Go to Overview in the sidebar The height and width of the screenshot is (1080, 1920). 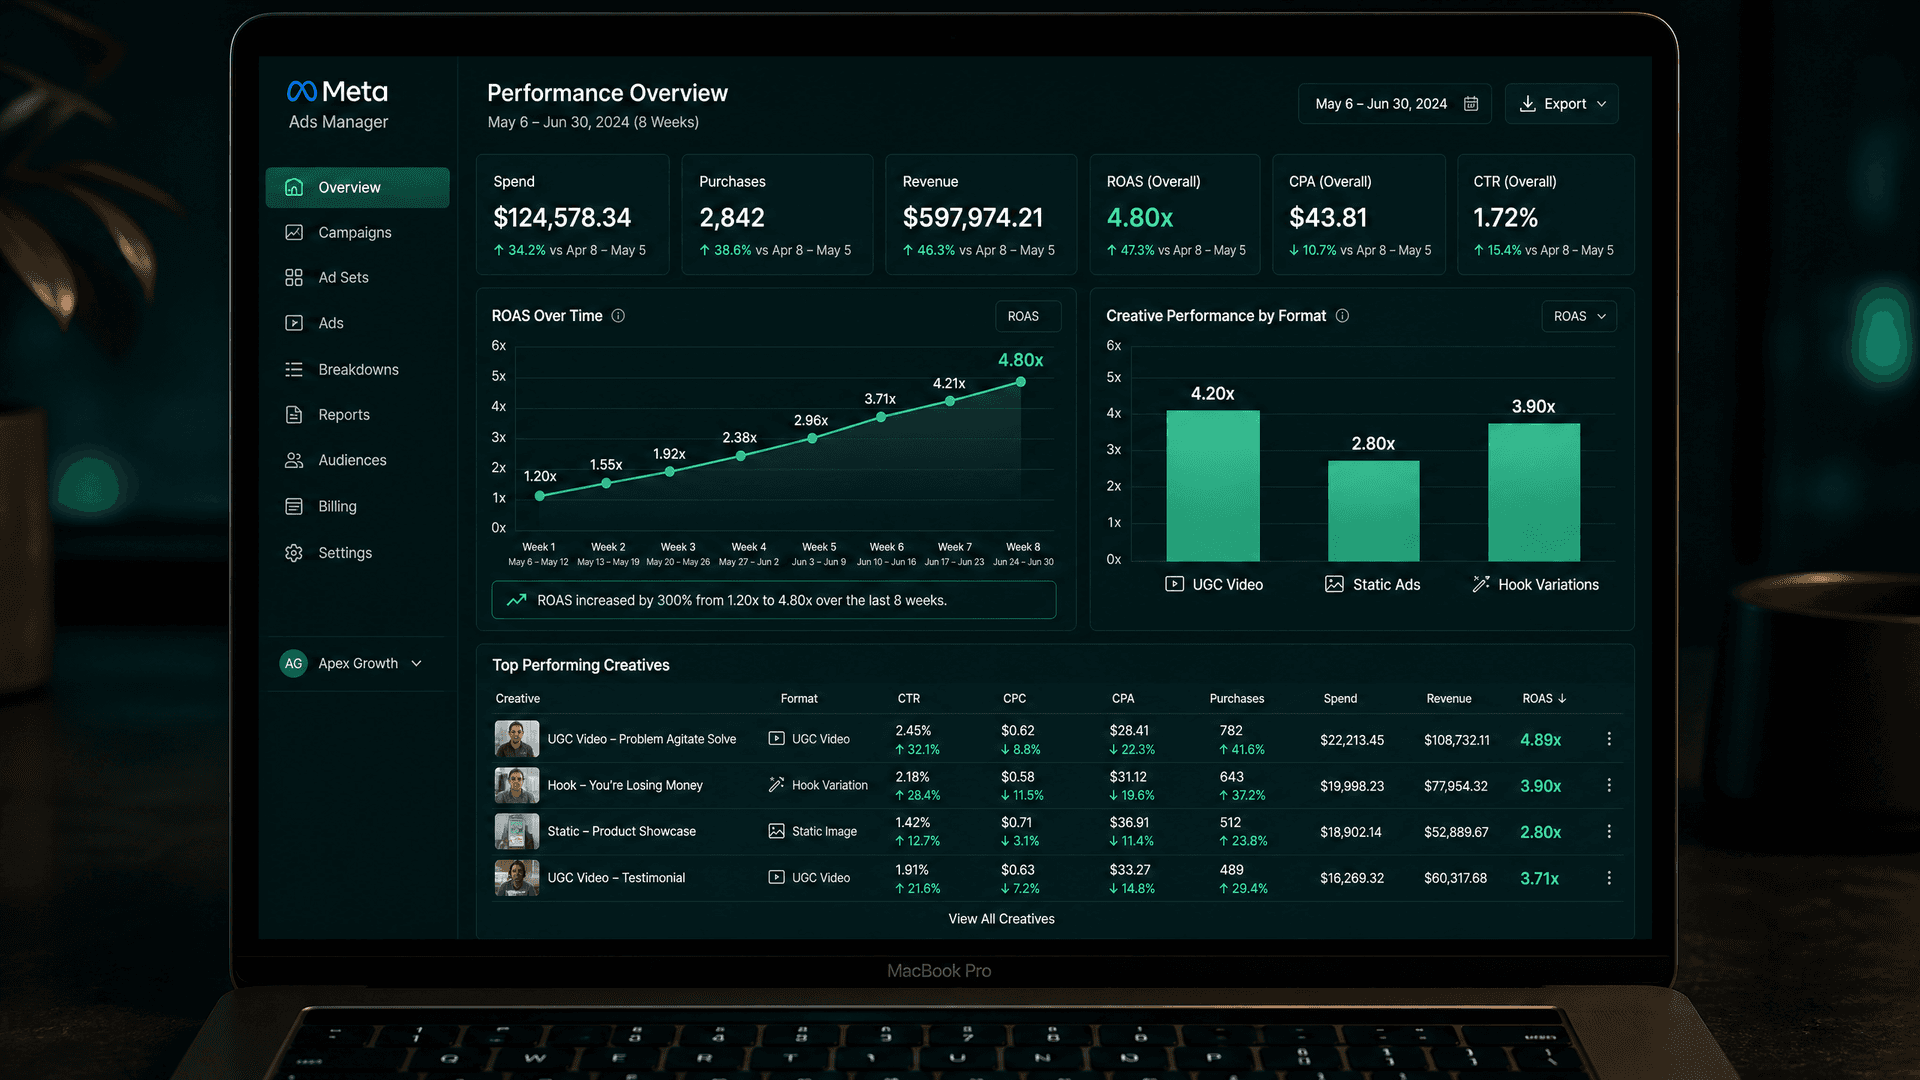[358, 187]
